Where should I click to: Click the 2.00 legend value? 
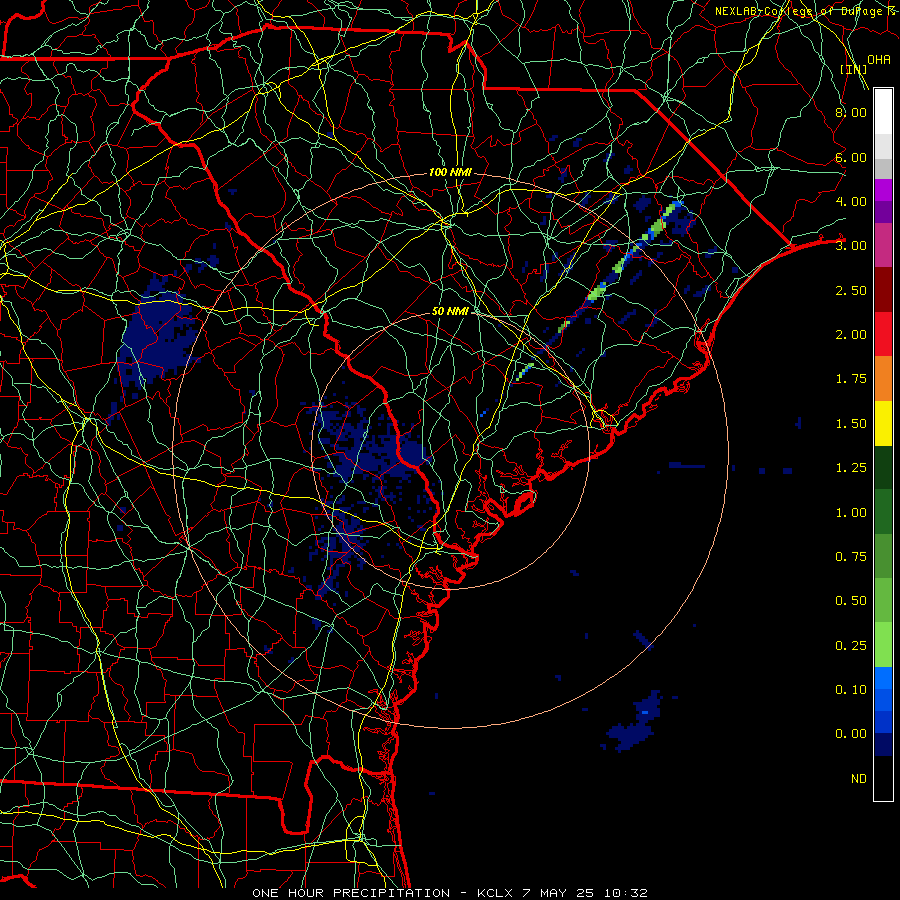tap(851, 335)
